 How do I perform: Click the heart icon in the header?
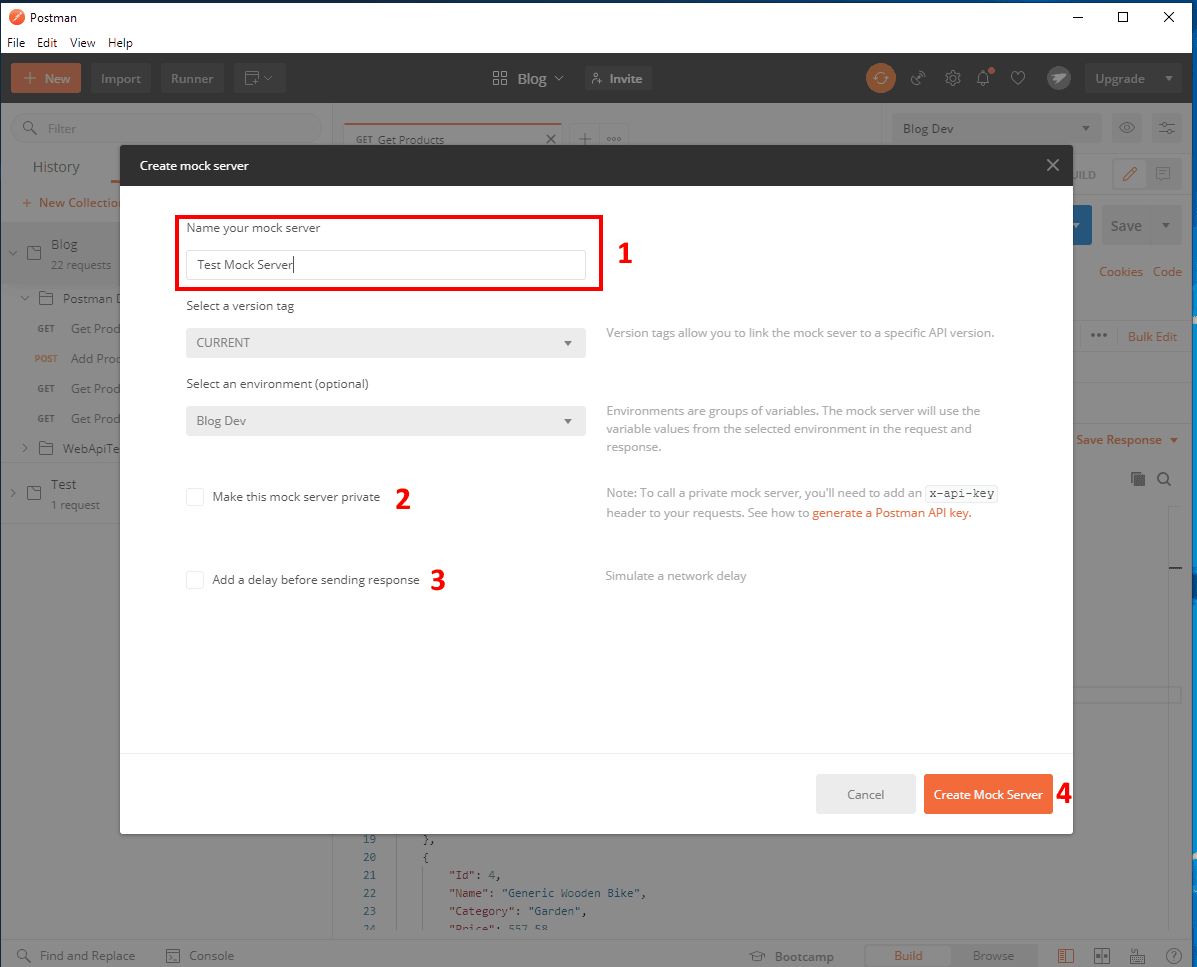(x=1018, y=78)
